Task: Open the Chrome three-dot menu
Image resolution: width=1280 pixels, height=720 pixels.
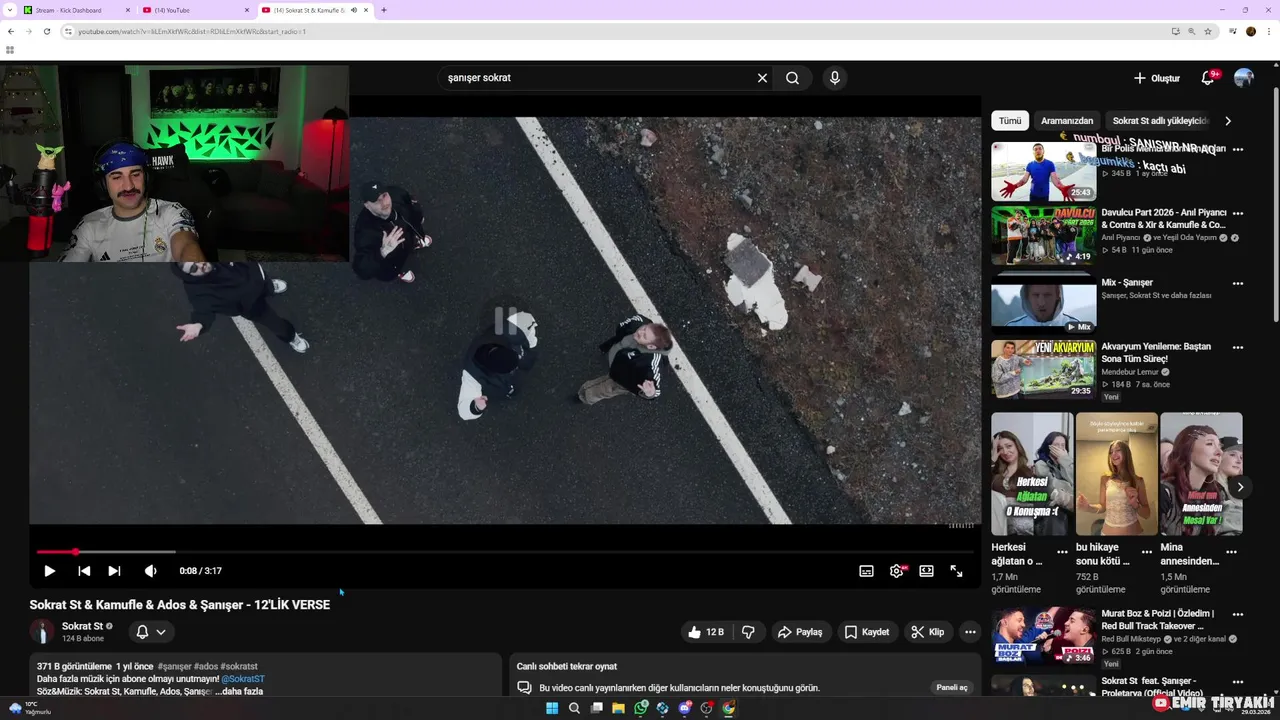Action: click(1268, 31)
